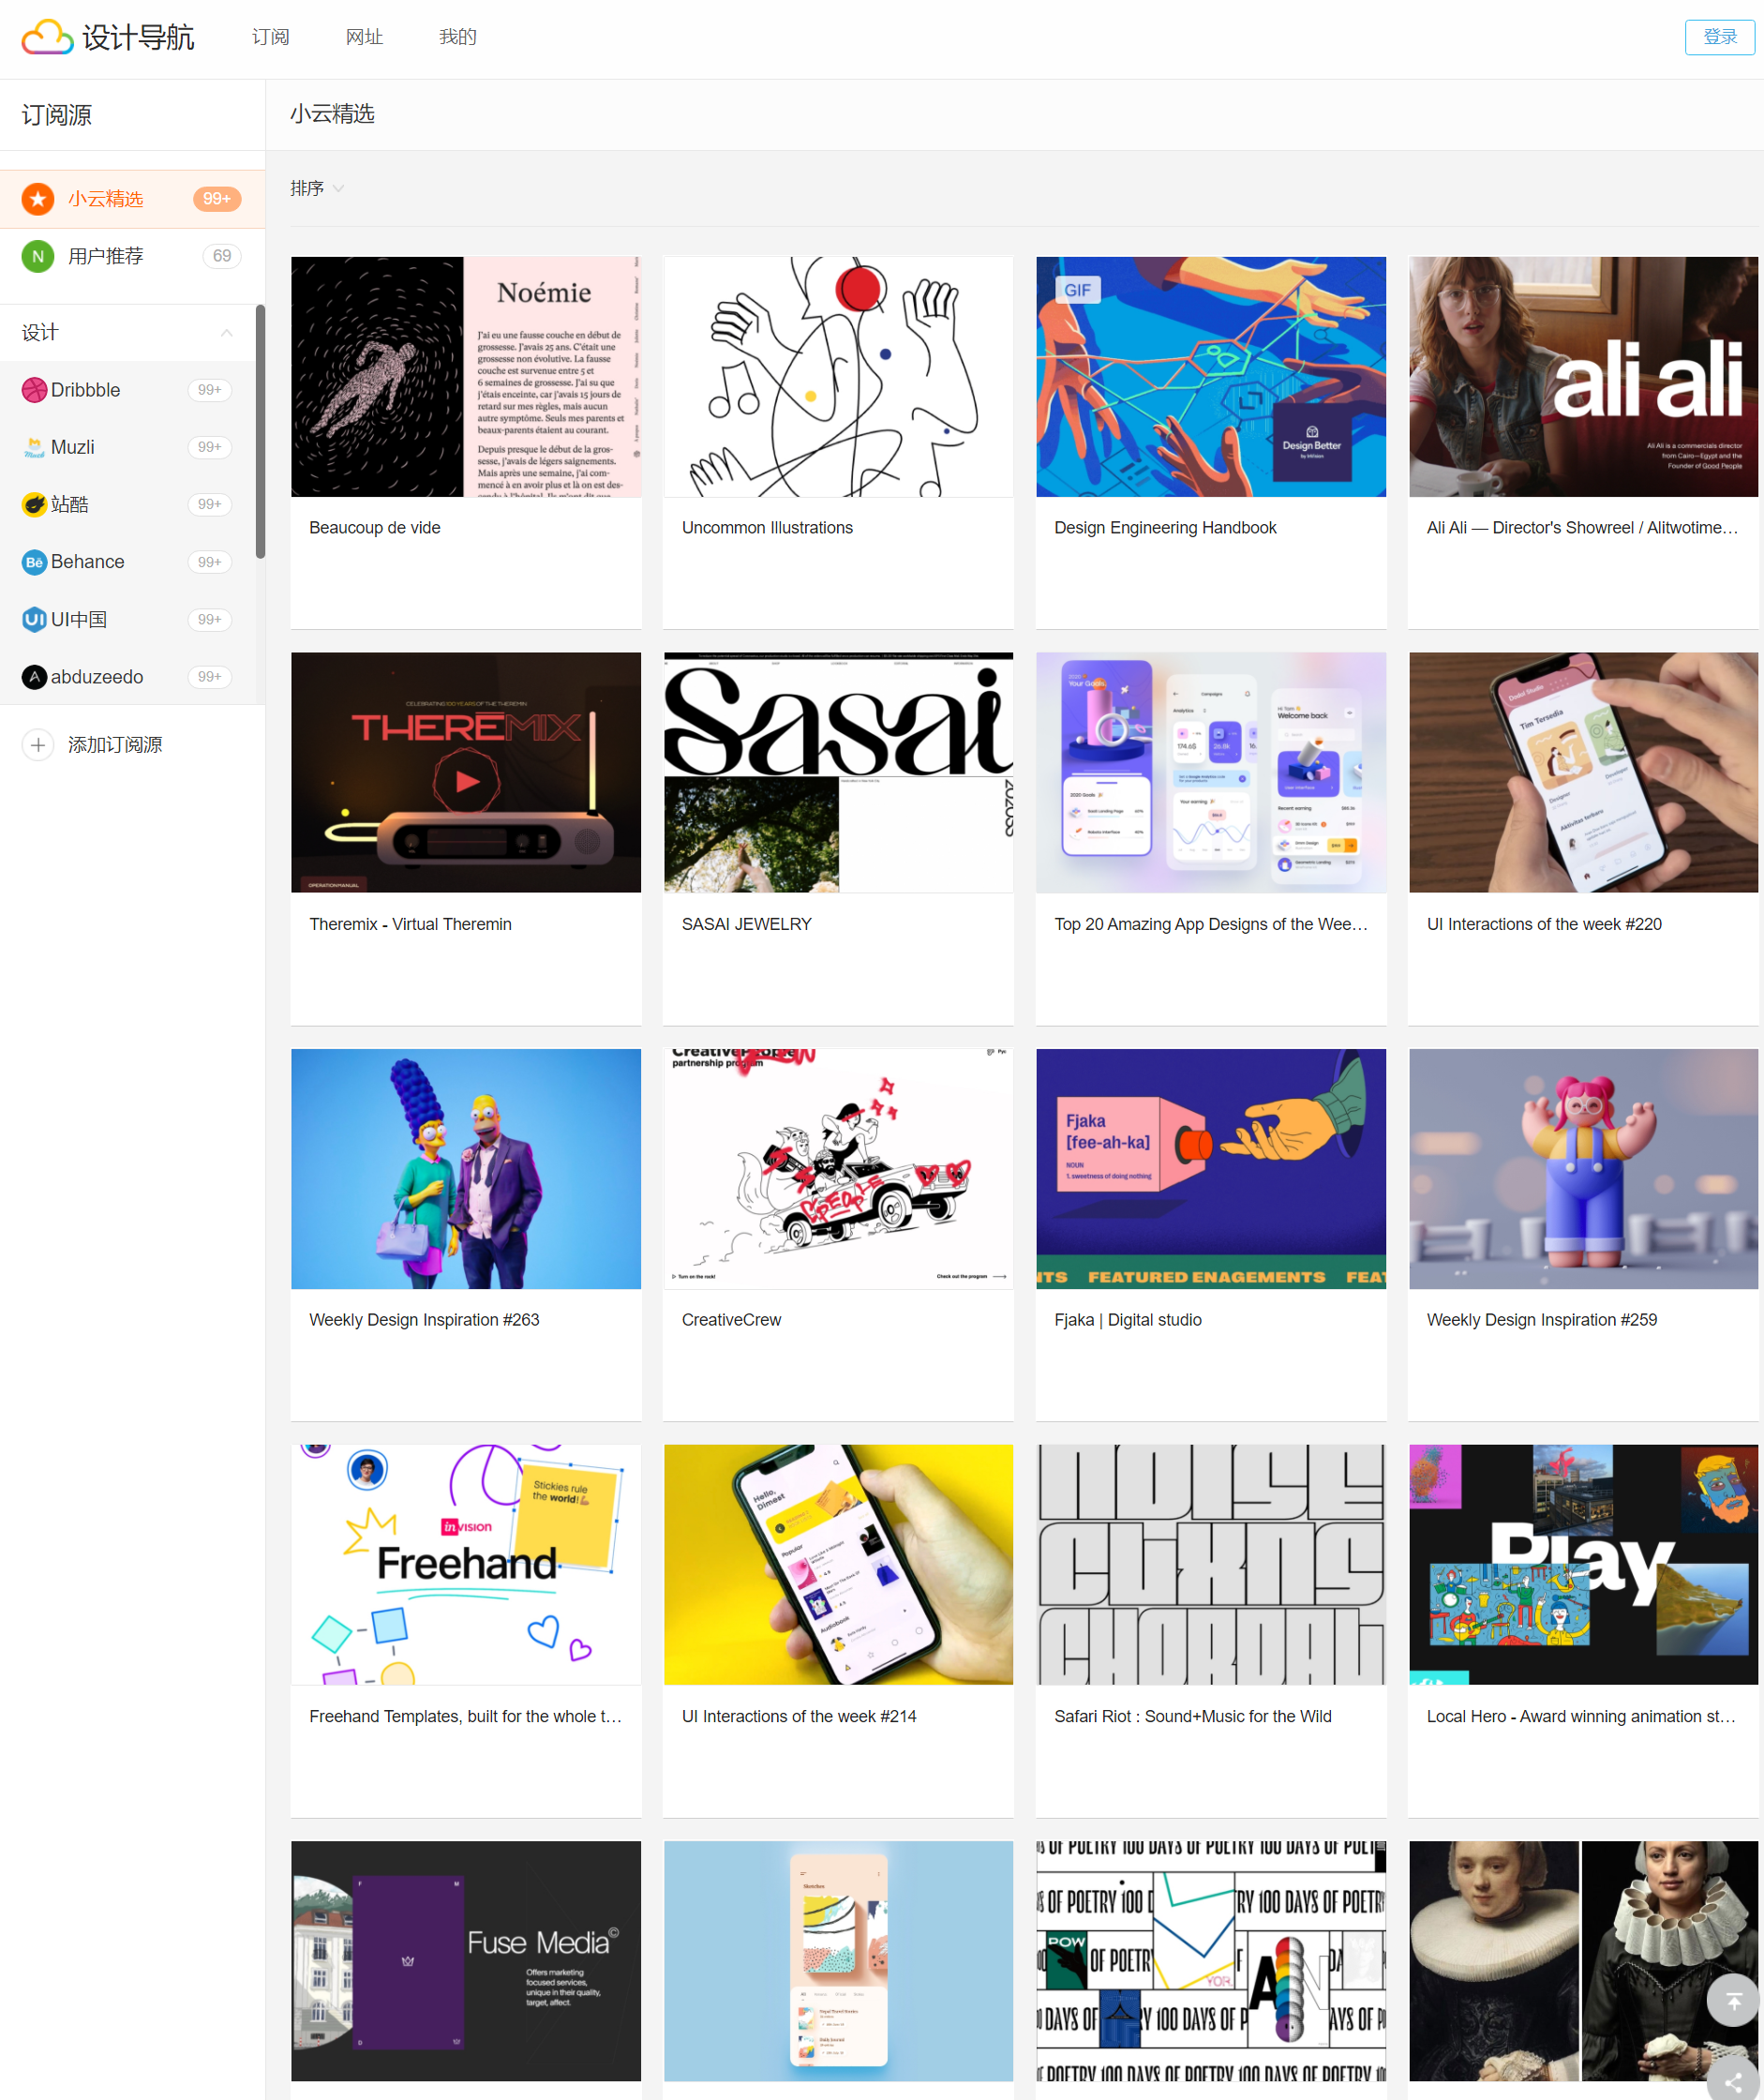
Task: Click the Simpsons characters thumbnail
Action: coord(466,1169)
